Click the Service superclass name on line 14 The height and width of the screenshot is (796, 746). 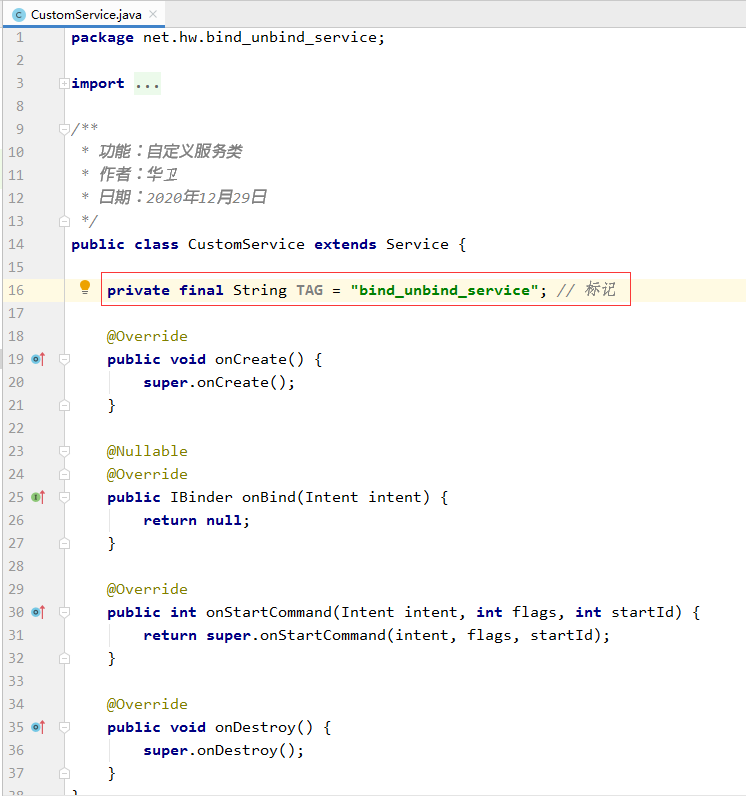tap(417, 245)
